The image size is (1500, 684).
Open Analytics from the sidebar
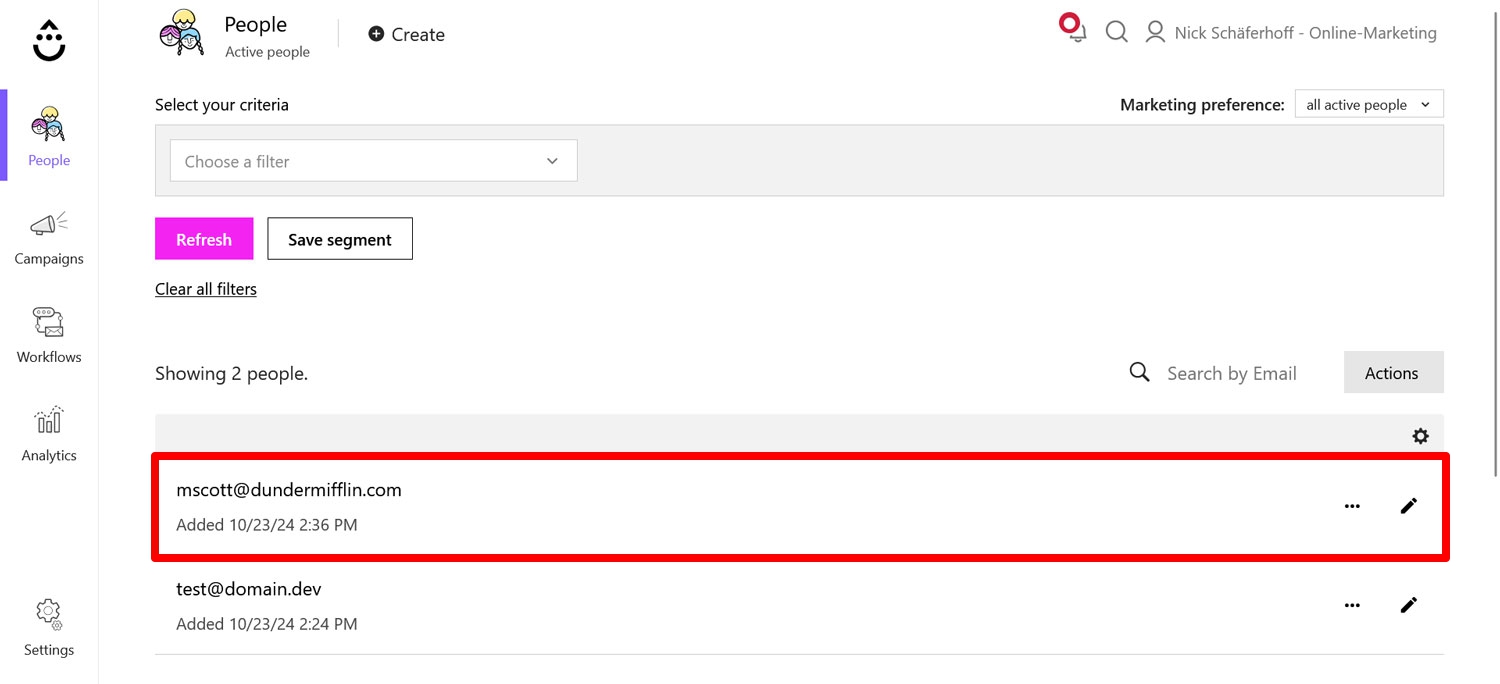point(49,435)
